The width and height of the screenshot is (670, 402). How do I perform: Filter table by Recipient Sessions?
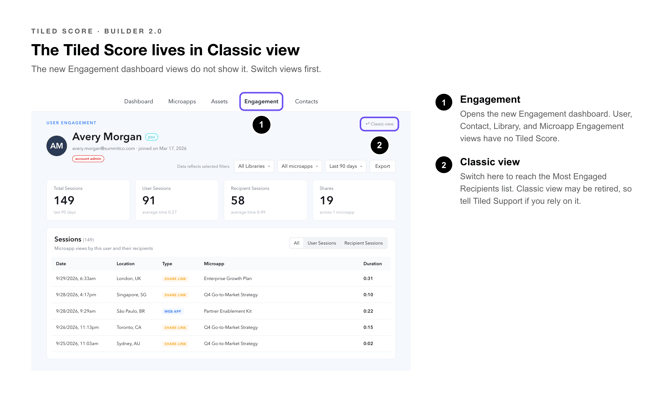pyautogui.click(x=364, y=243)
